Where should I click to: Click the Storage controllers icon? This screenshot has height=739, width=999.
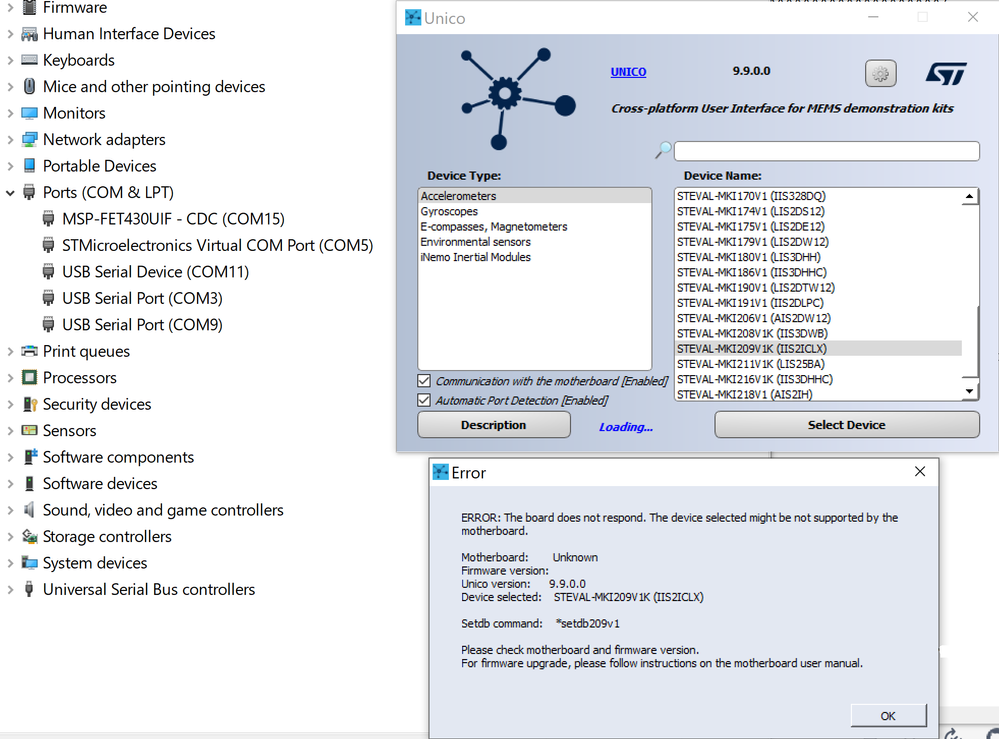[x=29, y=536]
